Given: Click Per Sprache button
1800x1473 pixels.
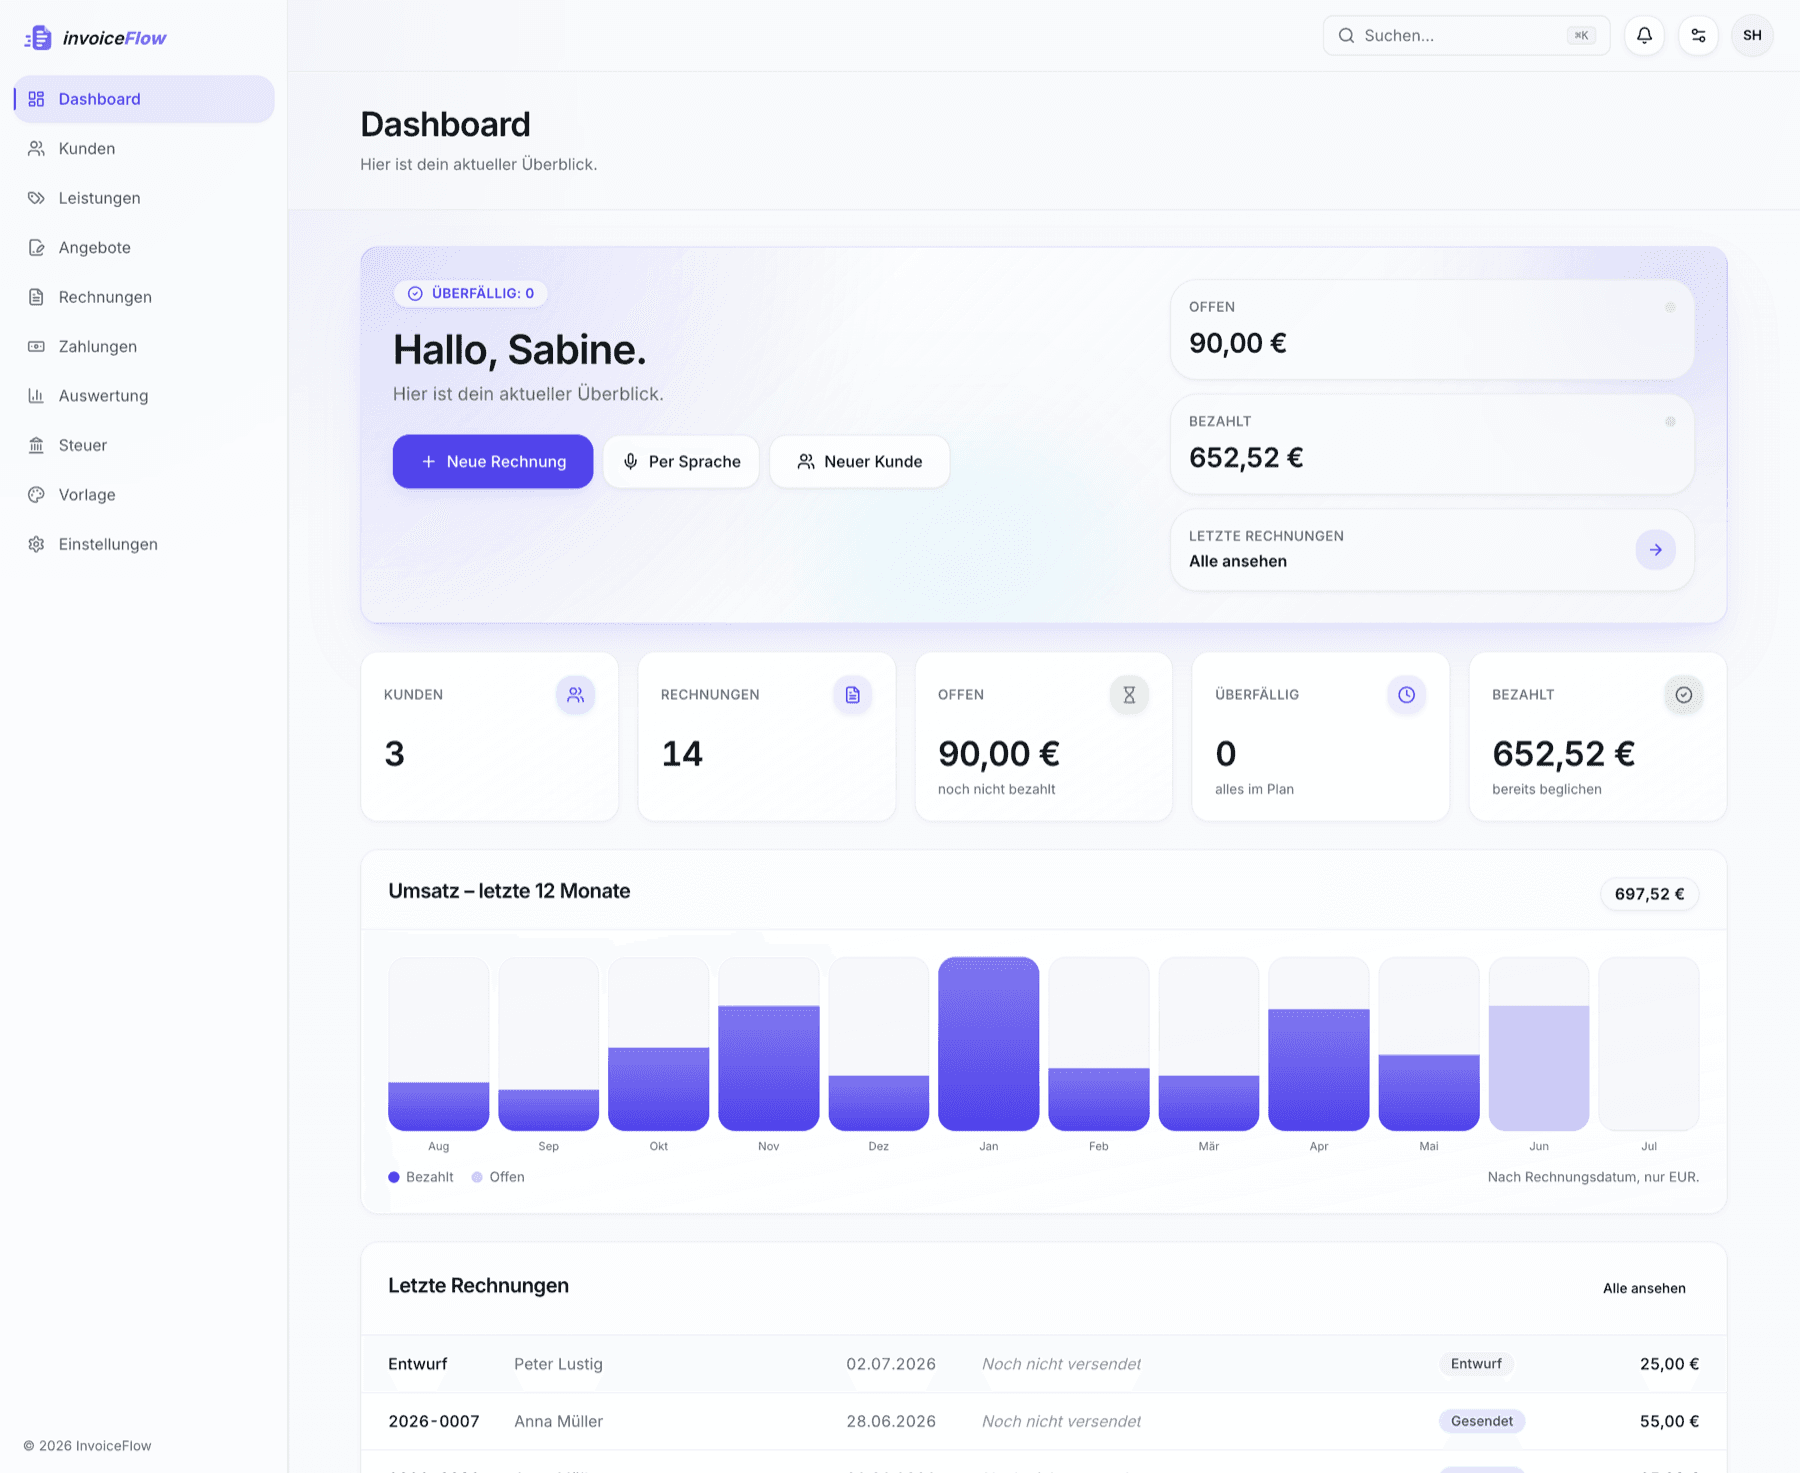Looking at the screenshot, I should tap(681, 461).
